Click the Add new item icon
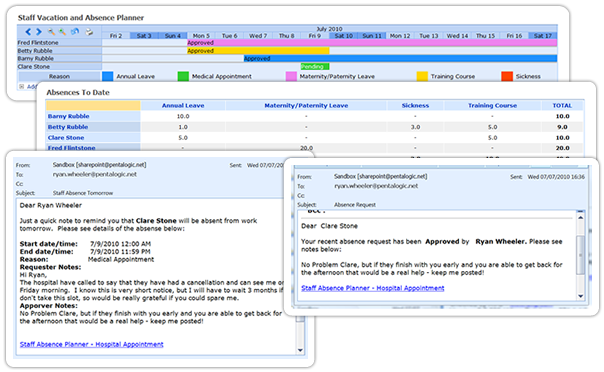The image size is (604, 372). click(x=22, y=87)
